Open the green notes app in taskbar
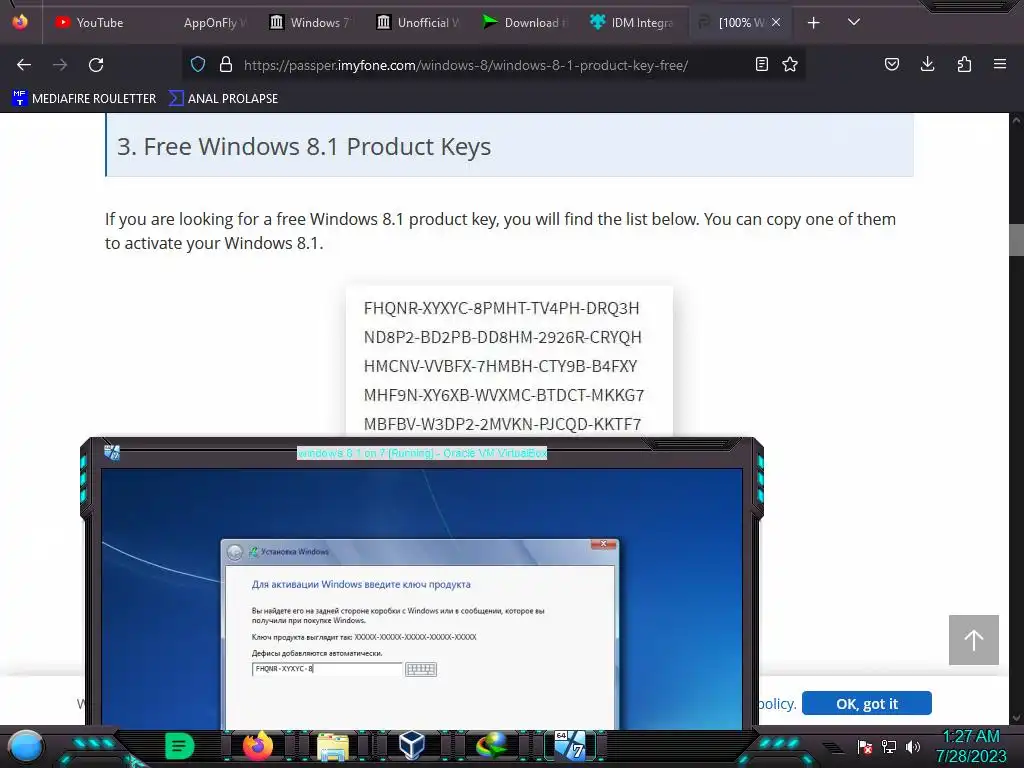Image resolution: width=1024 pixels, height=768 pixels. [179, 746]
